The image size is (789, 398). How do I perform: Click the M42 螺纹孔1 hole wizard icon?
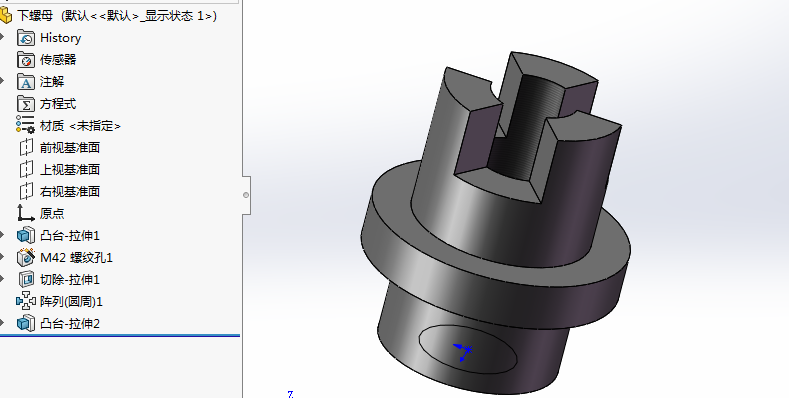coord(26,257)
